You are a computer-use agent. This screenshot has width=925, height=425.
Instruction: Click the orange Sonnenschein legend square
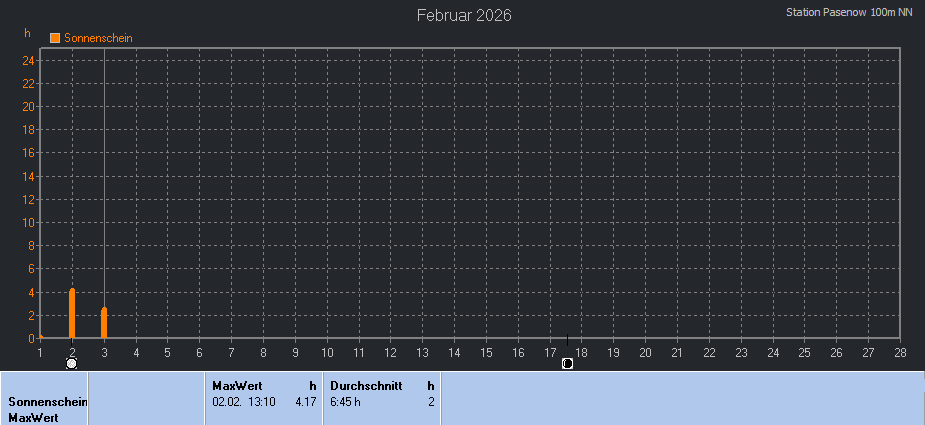(x=55, y=38)
